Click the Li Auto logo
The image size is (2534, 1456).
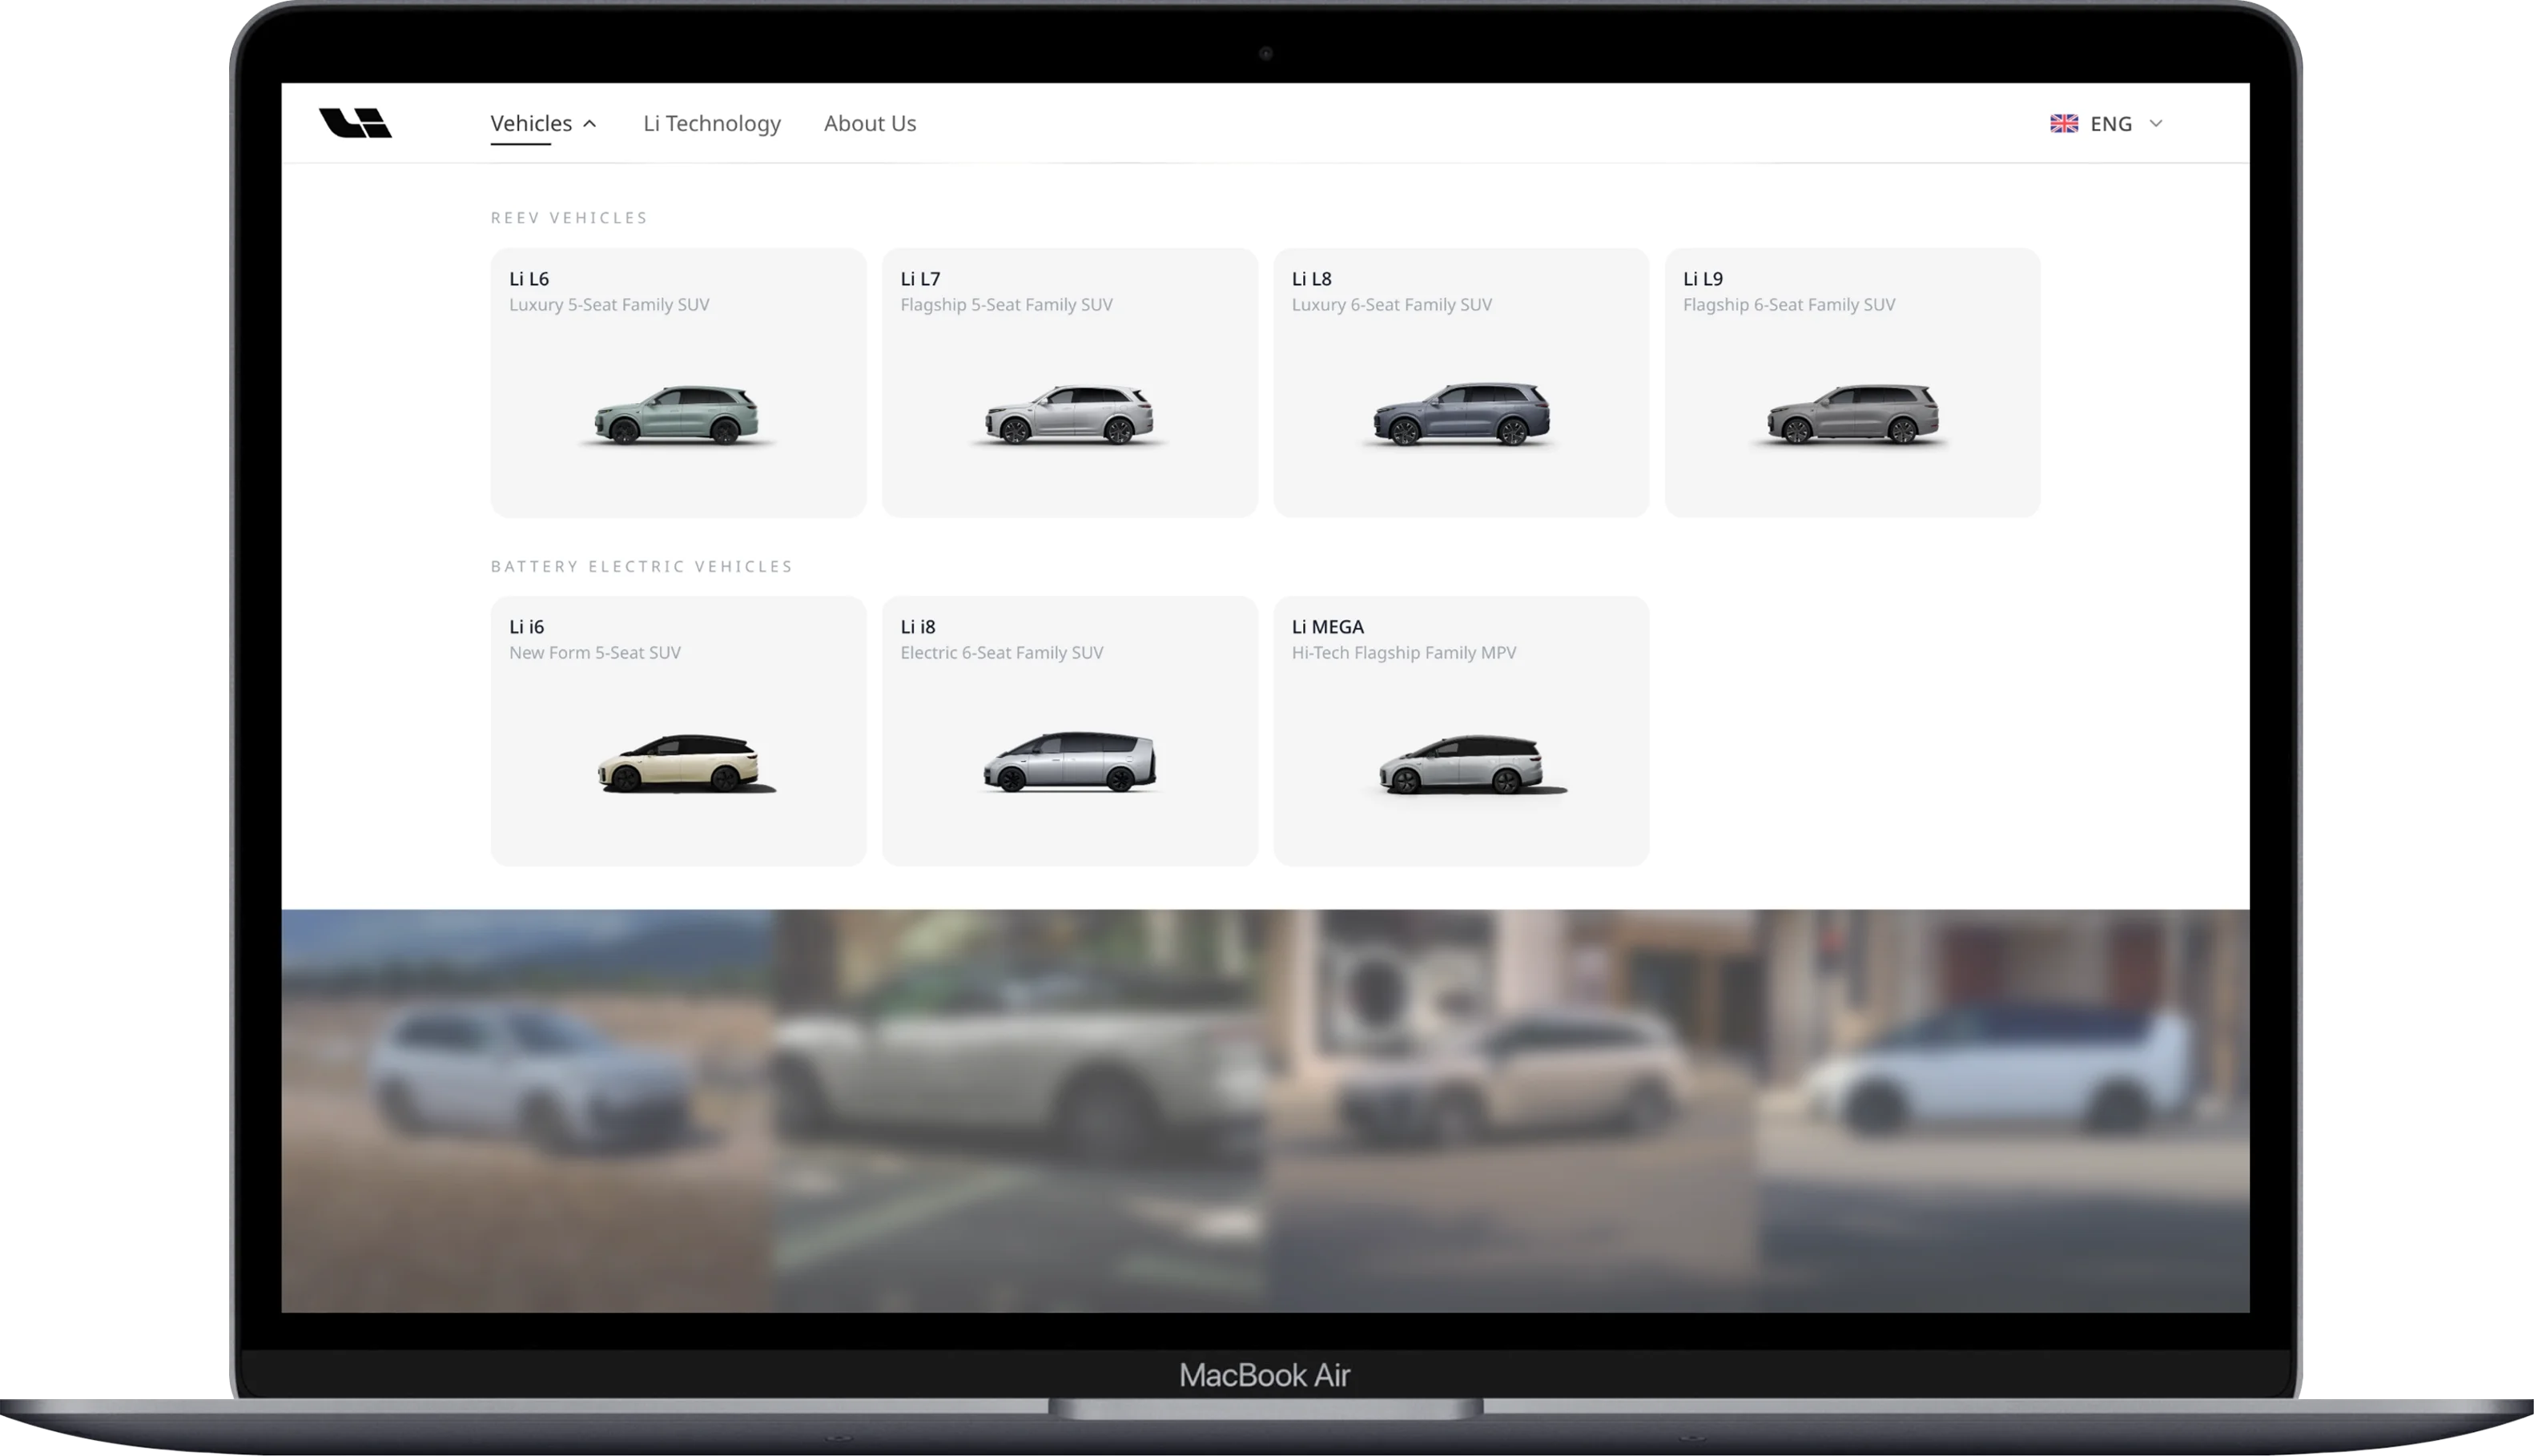[355, 123]
